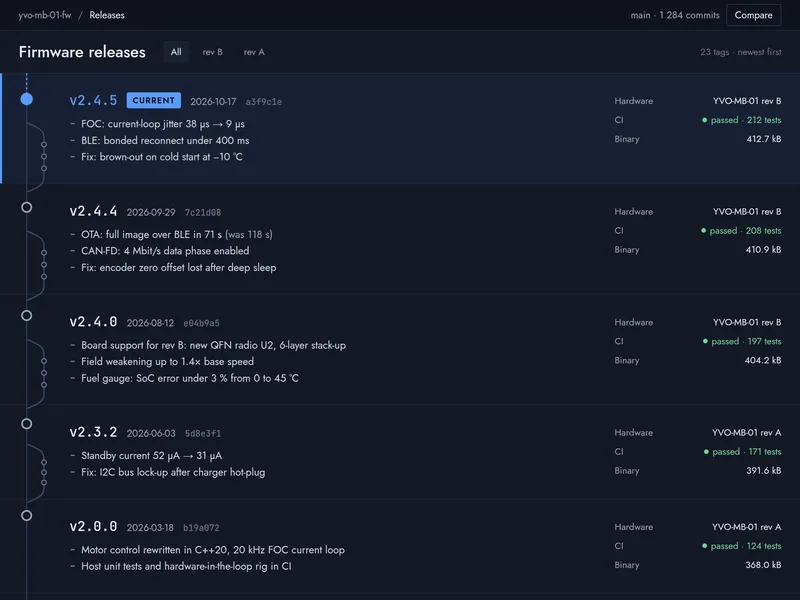Viewport: 800px width, 600px height.
Task: Click commit hash a3f9c1e
Action: coord(263,102)
